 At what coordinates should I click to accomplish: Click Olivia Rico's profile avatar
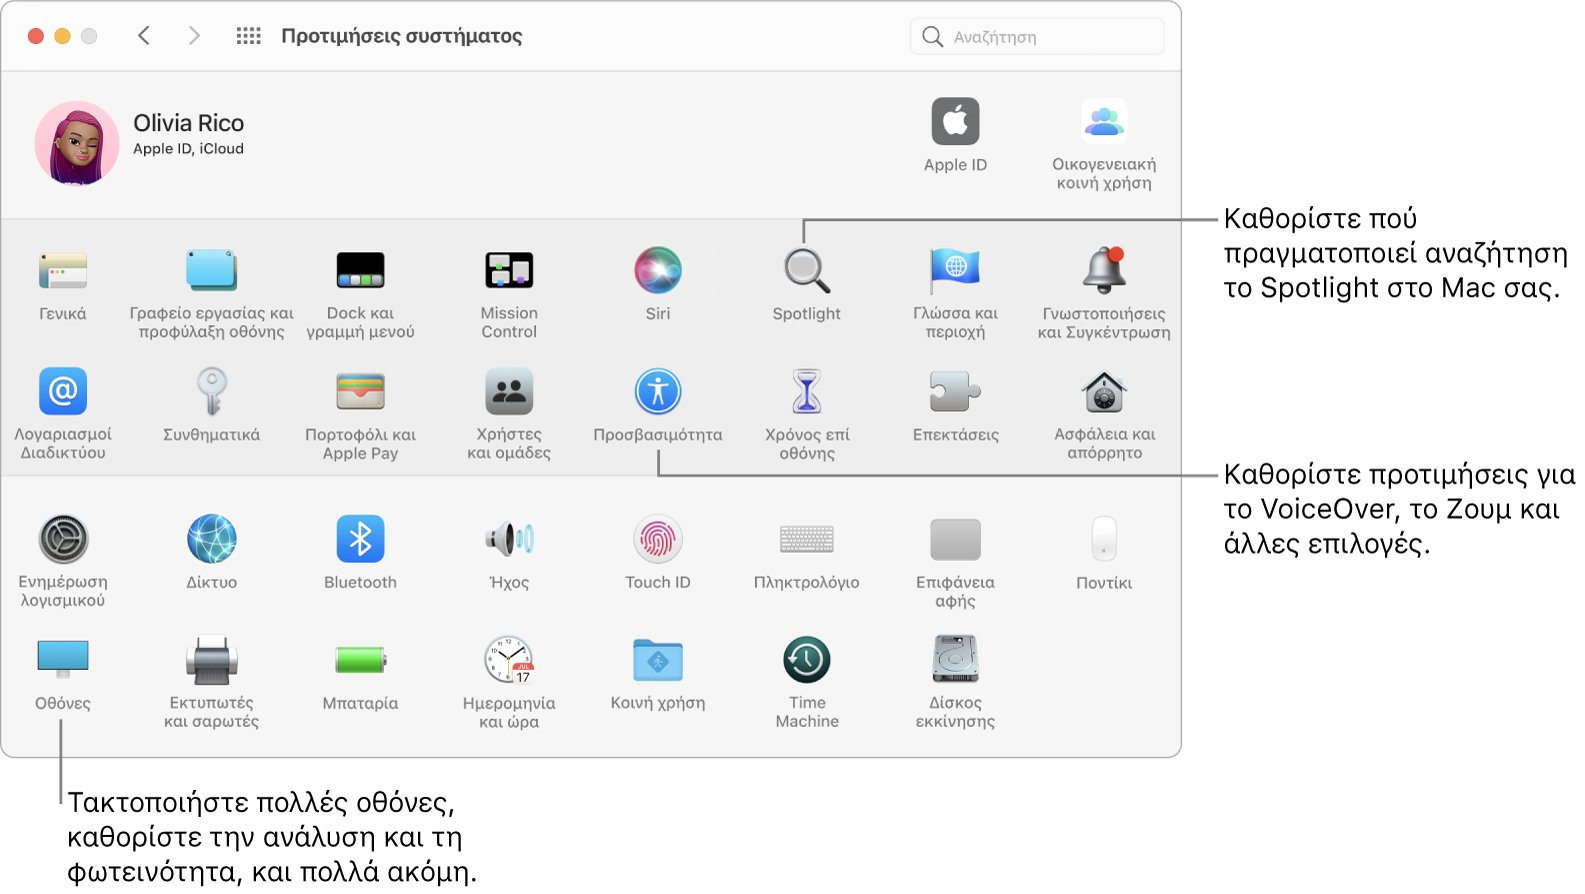point(77,144)
